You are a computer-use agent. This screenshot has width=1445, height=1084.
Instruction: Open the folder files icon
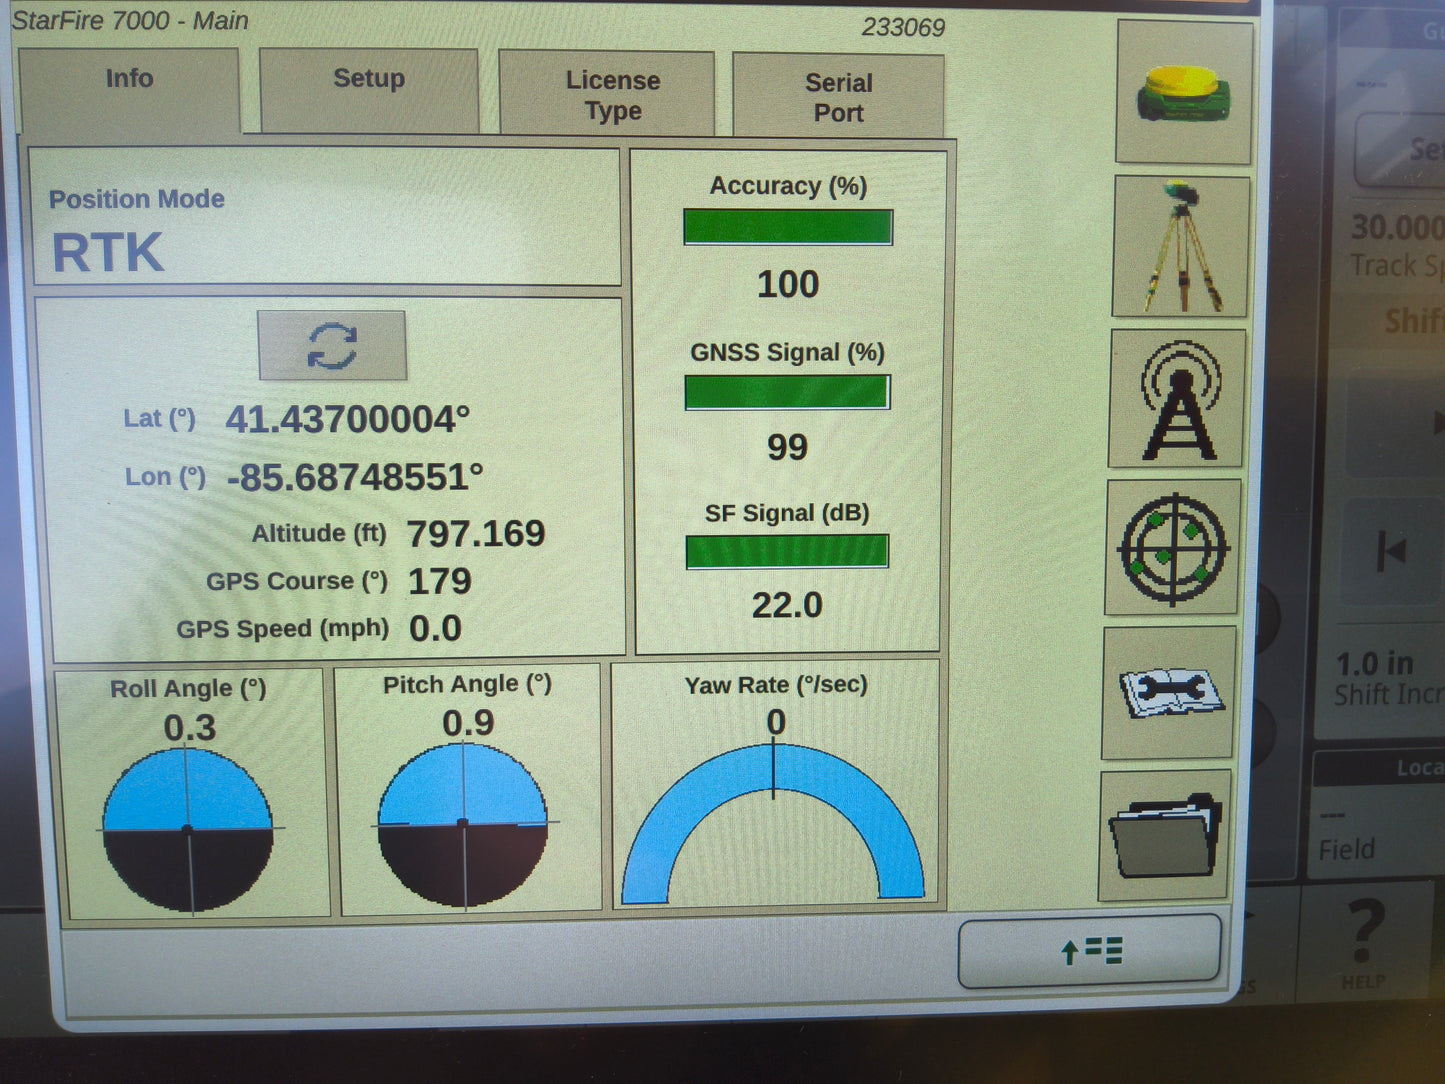pos(1165,836)
